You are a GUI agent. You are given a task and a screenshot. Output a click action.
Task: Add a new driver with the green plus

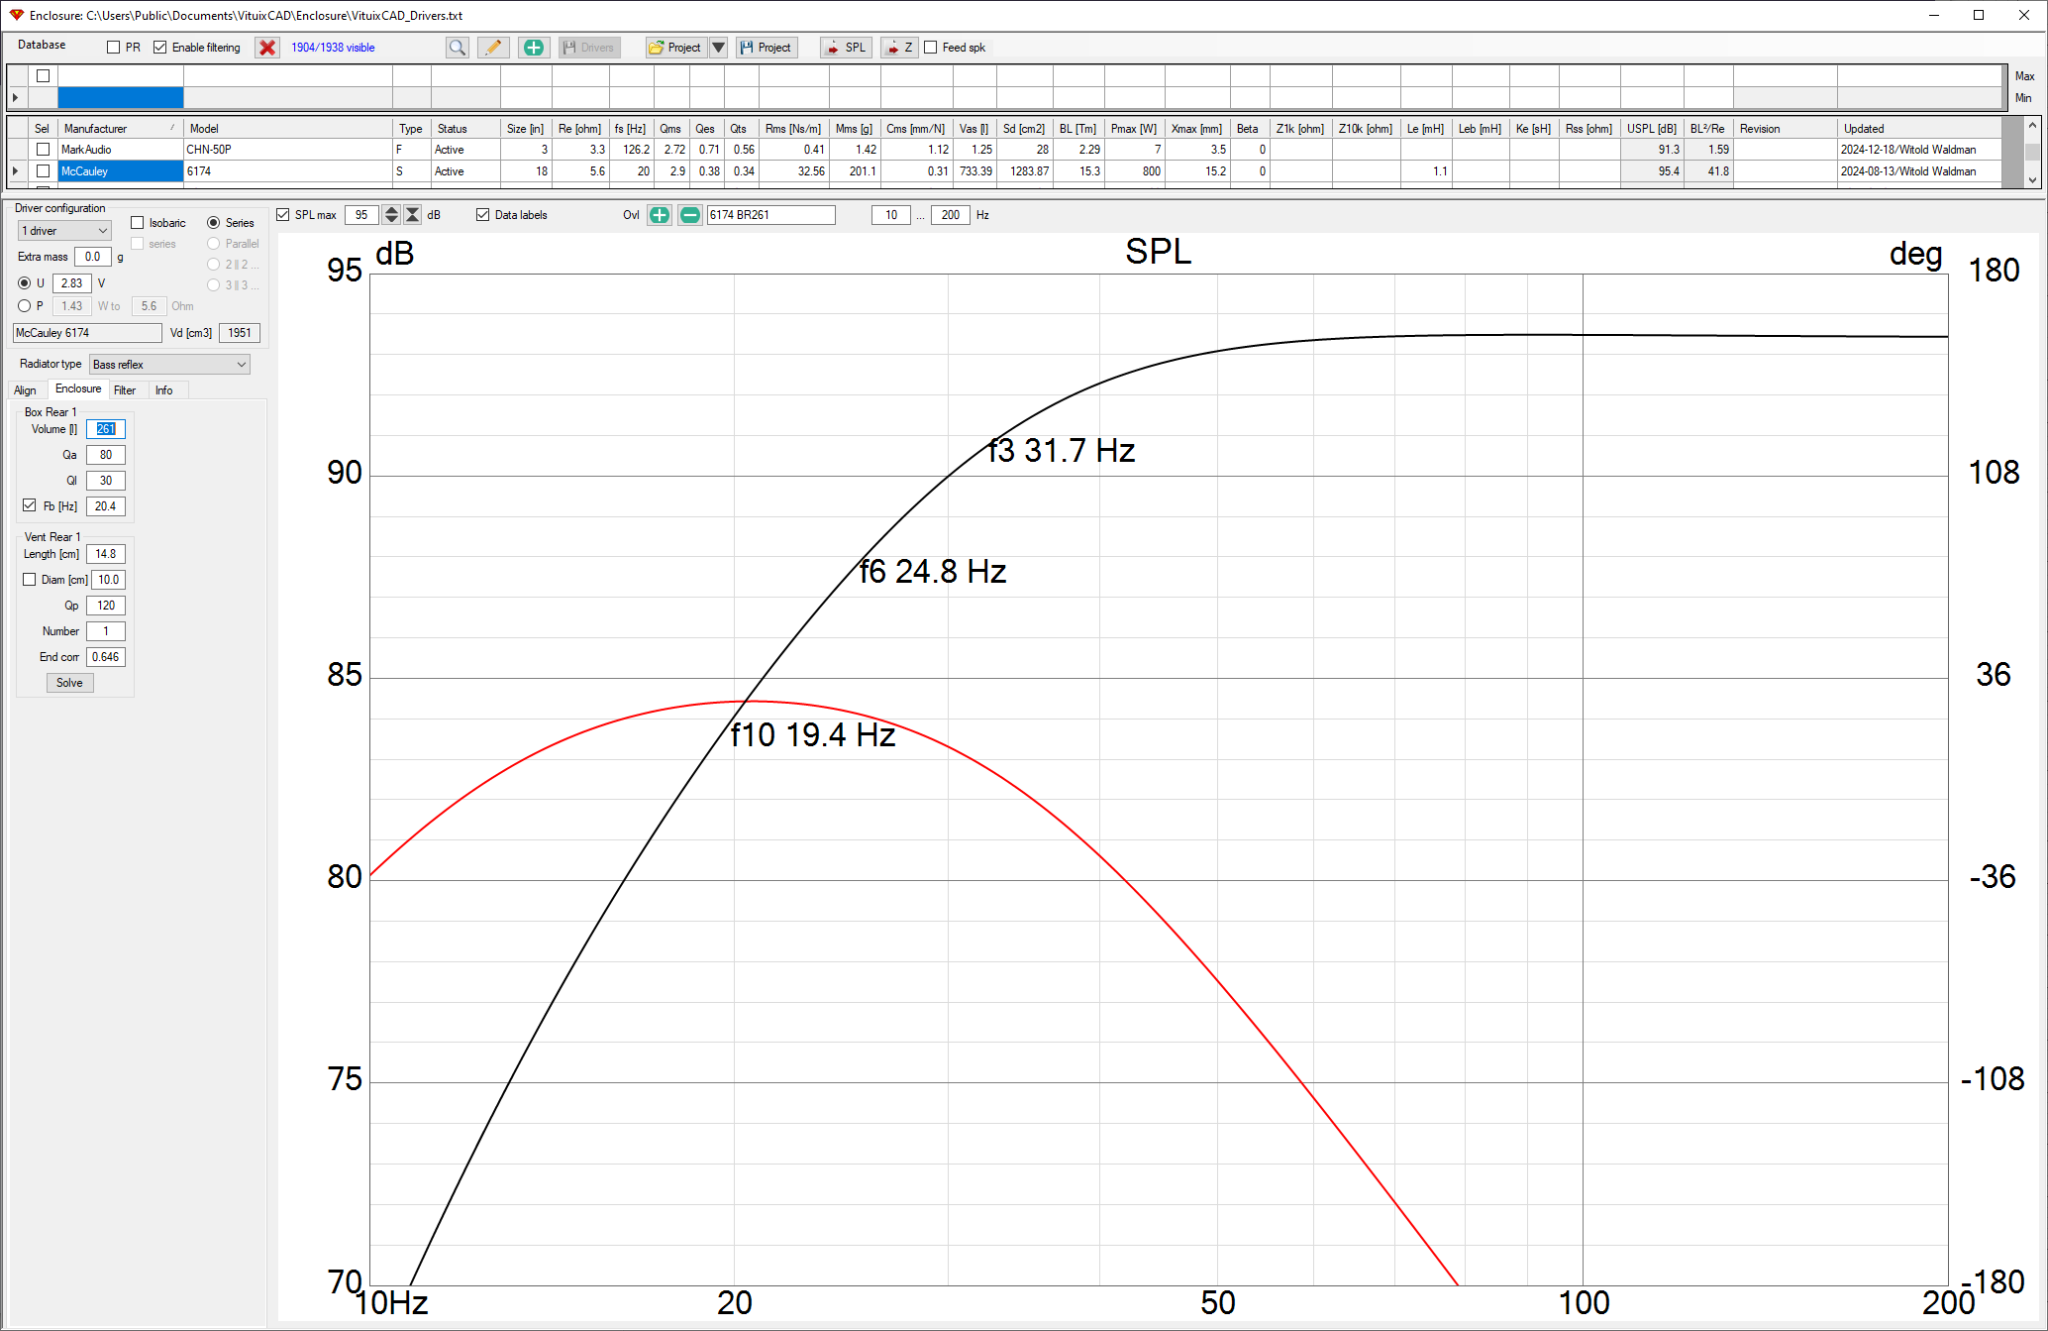coord(534,47)
